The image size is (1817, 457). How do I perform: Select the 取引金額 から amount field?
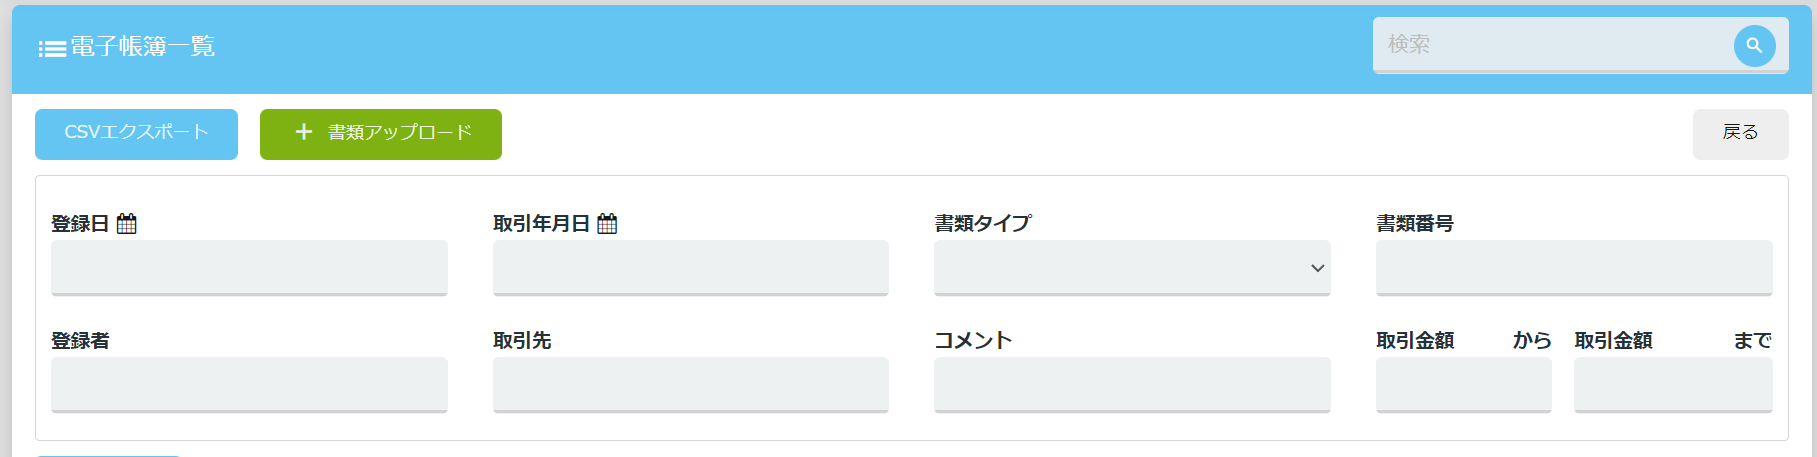point(1464,385)
